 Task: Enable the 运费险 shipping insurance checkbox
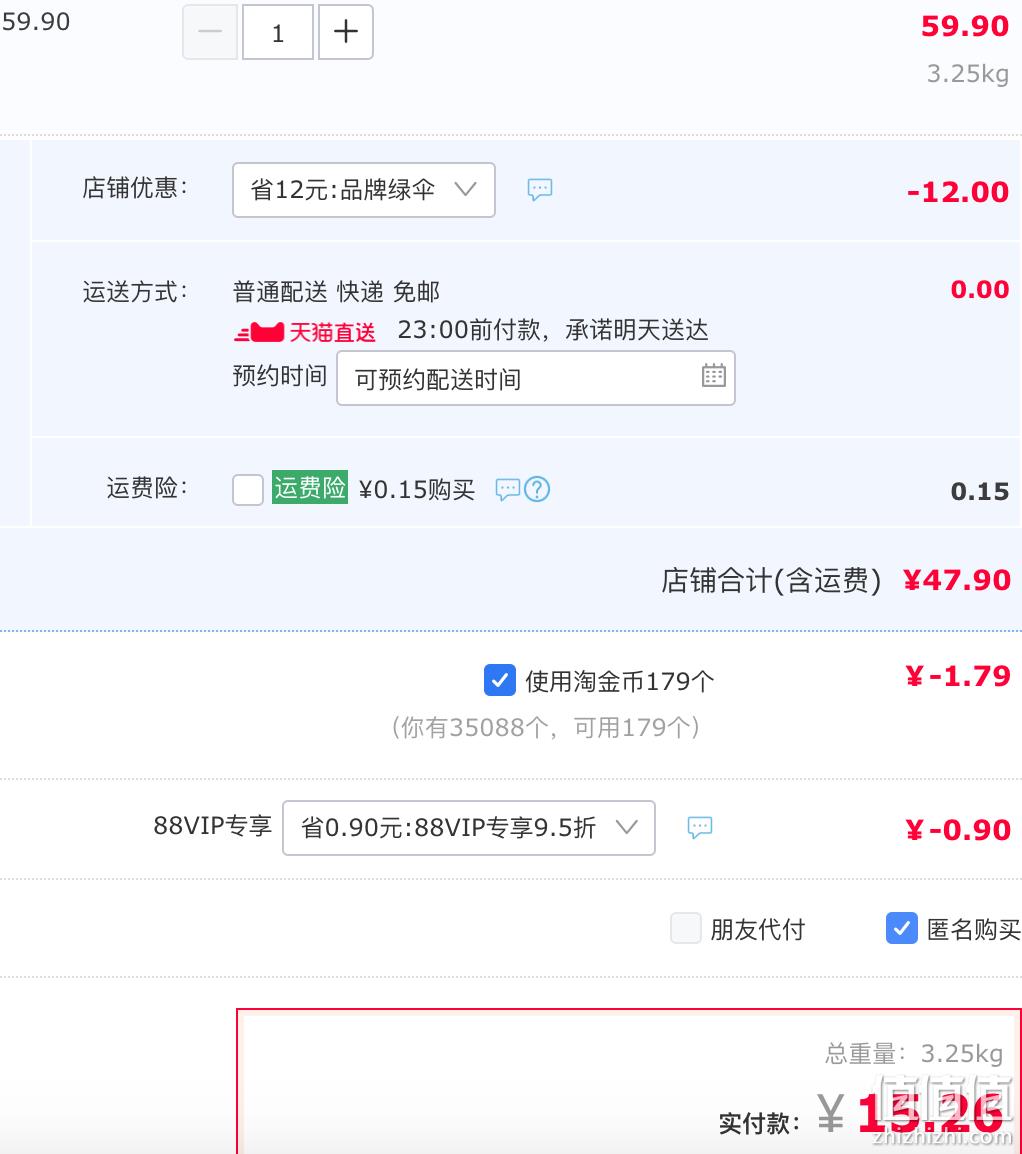pyautogui.click(x=248, y=489)
